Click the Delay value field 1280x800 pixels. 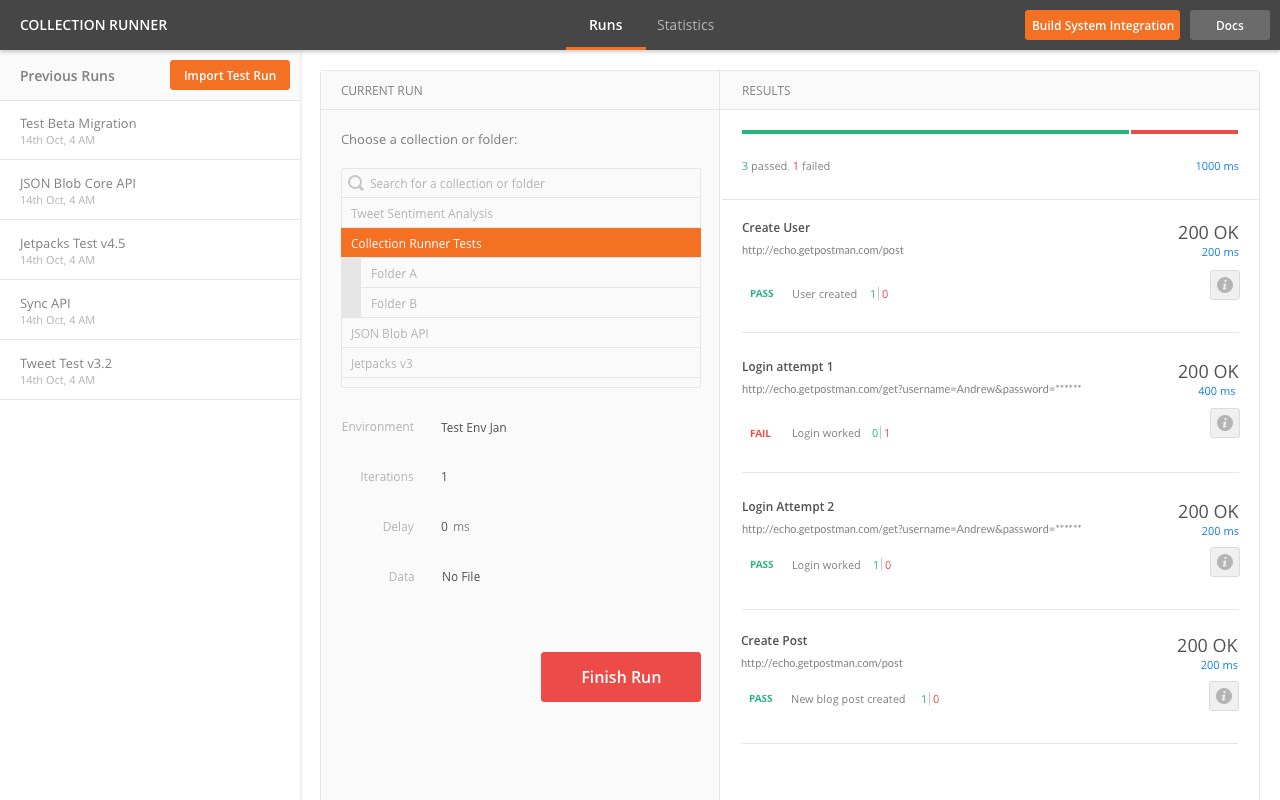[455, 527]
